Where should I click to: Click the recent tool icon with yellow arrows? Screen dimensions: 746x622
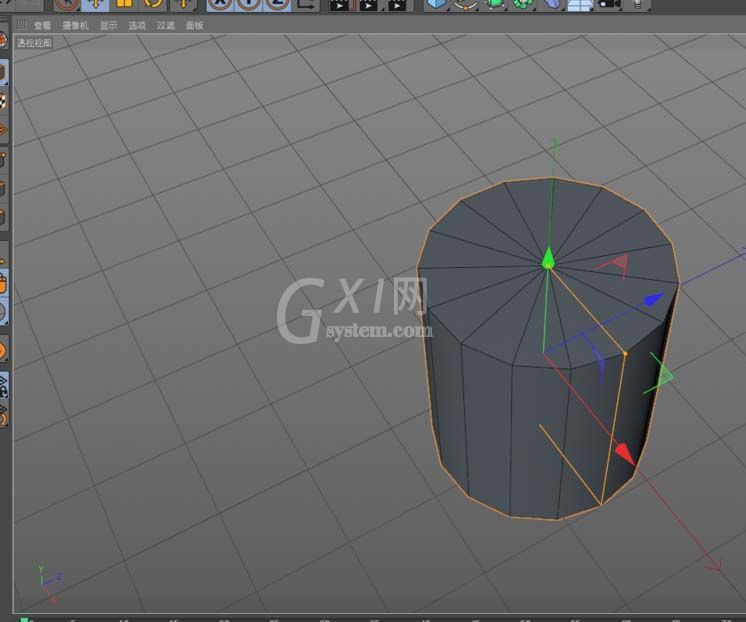pyautogui.click(x=183, y=4)
